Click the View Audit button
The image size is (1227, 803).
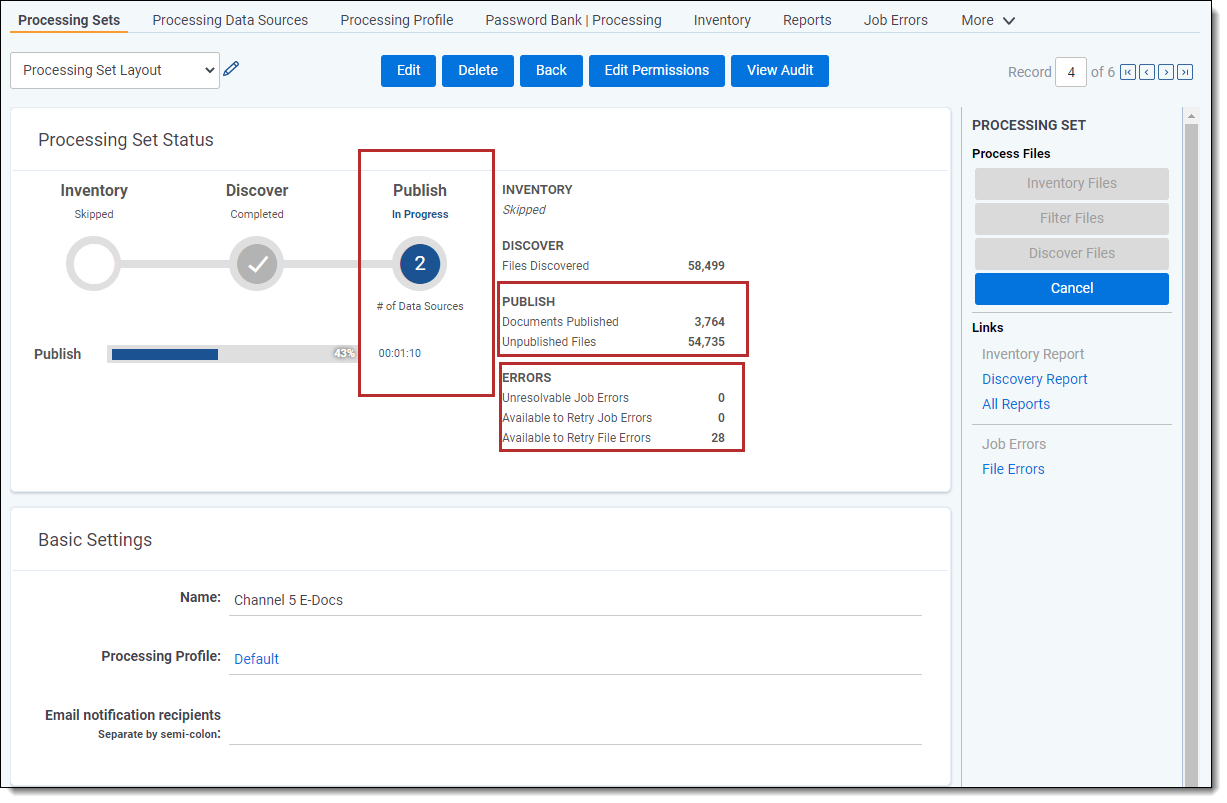(x=780, y=70)
